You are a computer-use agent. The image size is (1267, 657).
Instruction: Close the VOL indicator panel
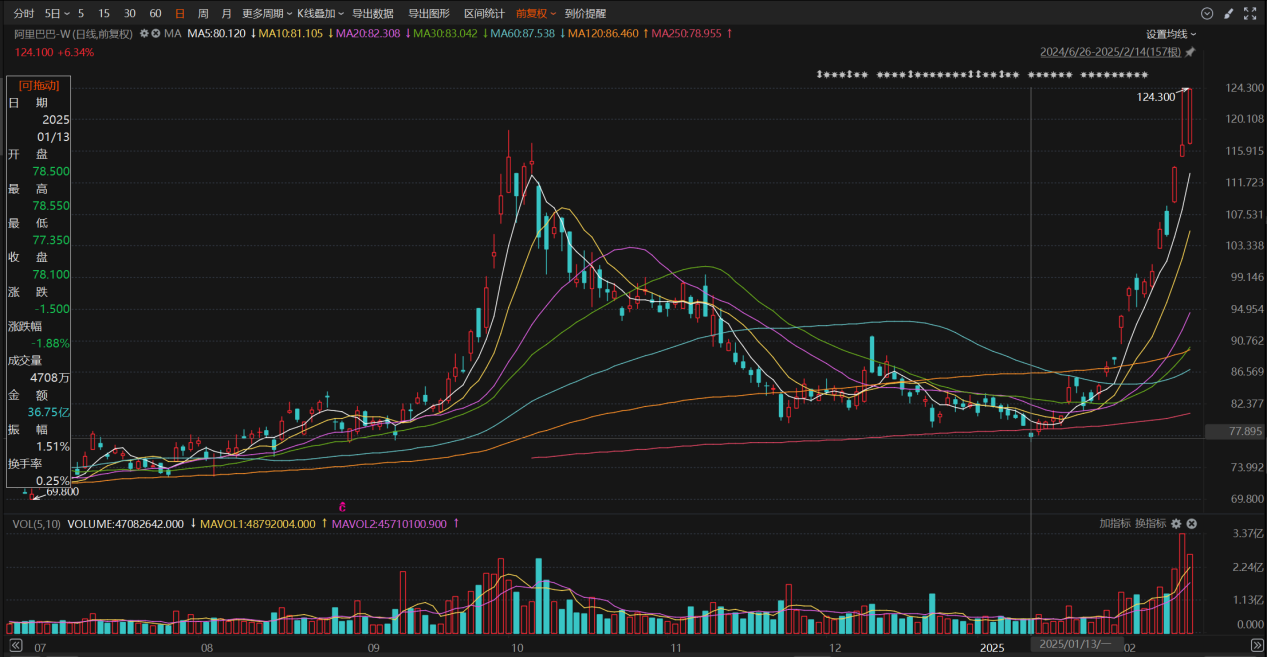tap(1192, 524)
